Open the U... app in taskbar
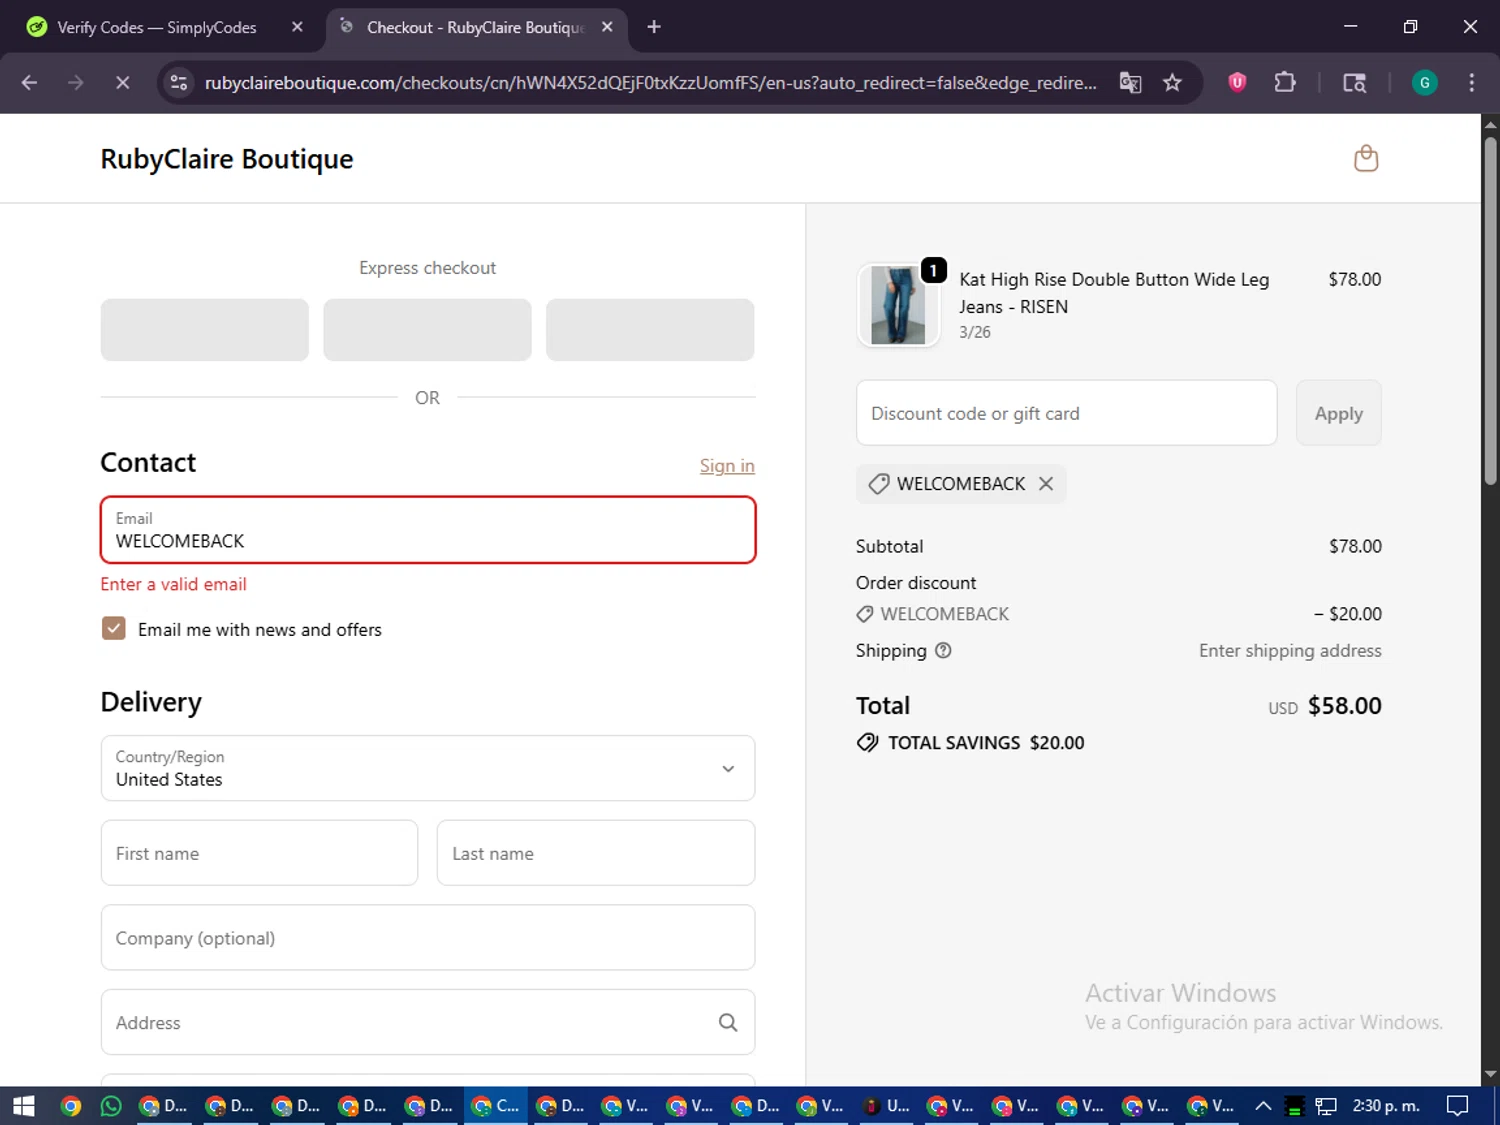The image size is (1500, 1125). tap(886, 1106)
